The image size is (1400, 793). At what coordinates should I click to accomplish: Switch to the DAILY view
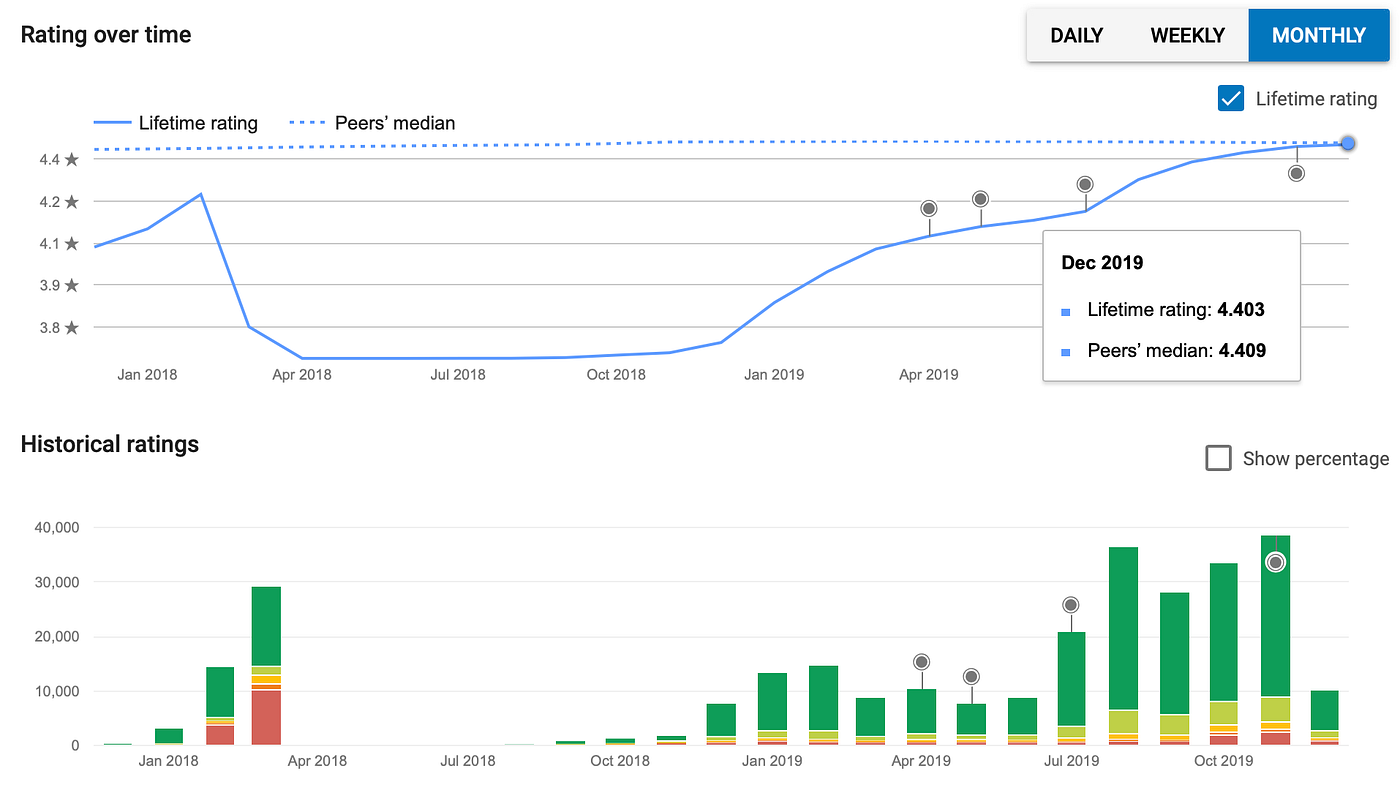point(1077,35)
